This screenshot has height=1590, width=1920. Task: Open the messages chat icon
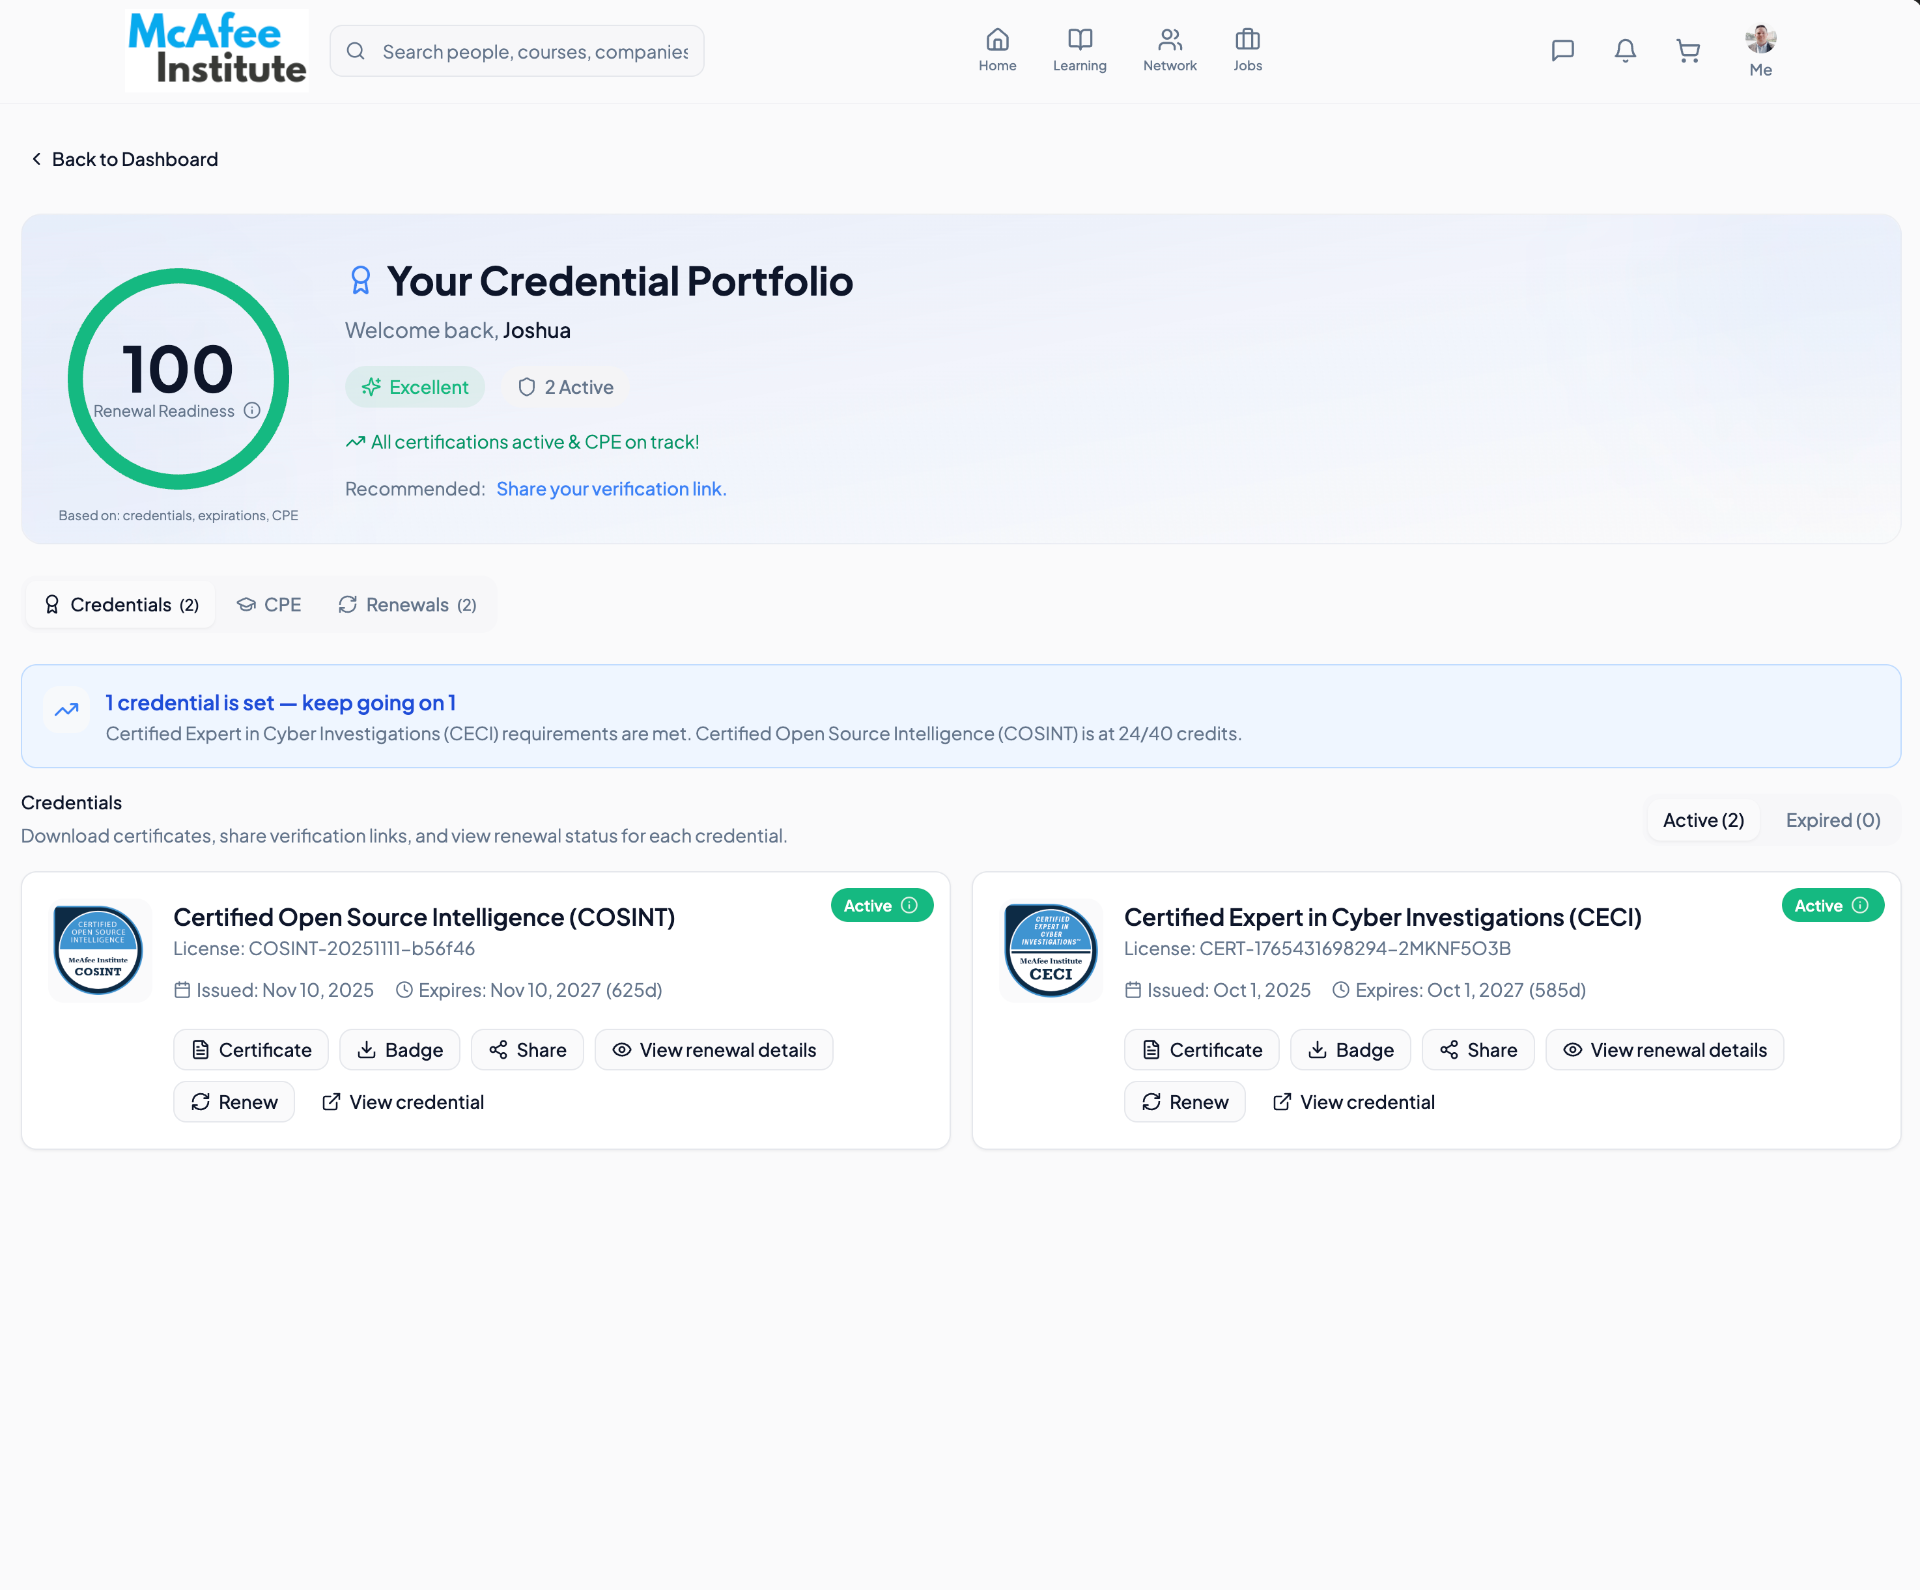coord(1562,51)
